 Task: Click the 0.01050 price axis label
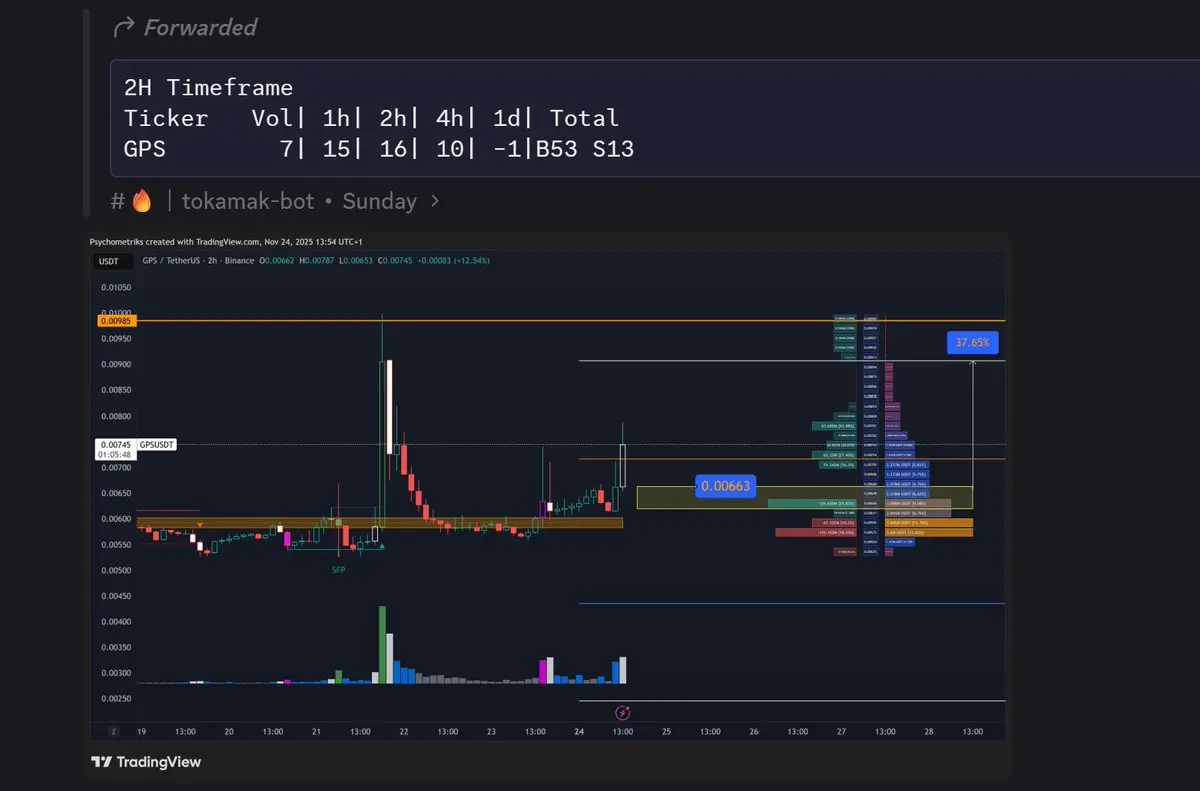pos(117,287)
